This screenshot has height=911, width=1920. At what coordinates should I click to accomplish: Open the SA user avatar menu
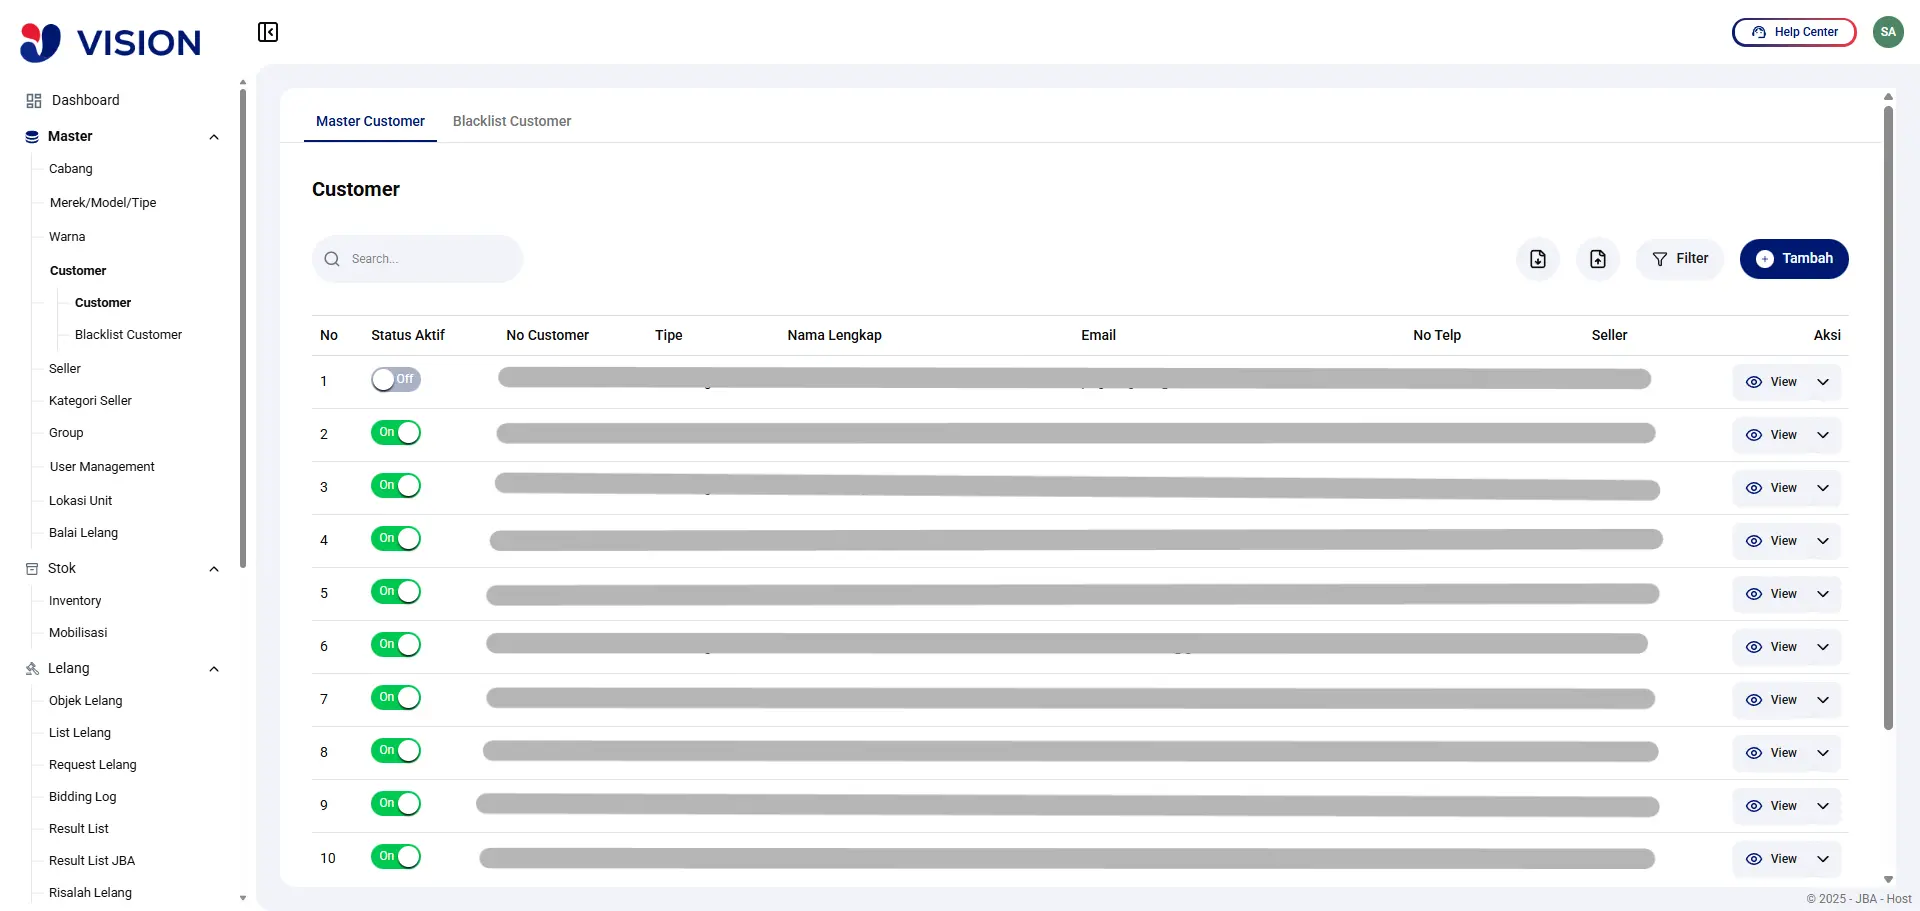1887,32
